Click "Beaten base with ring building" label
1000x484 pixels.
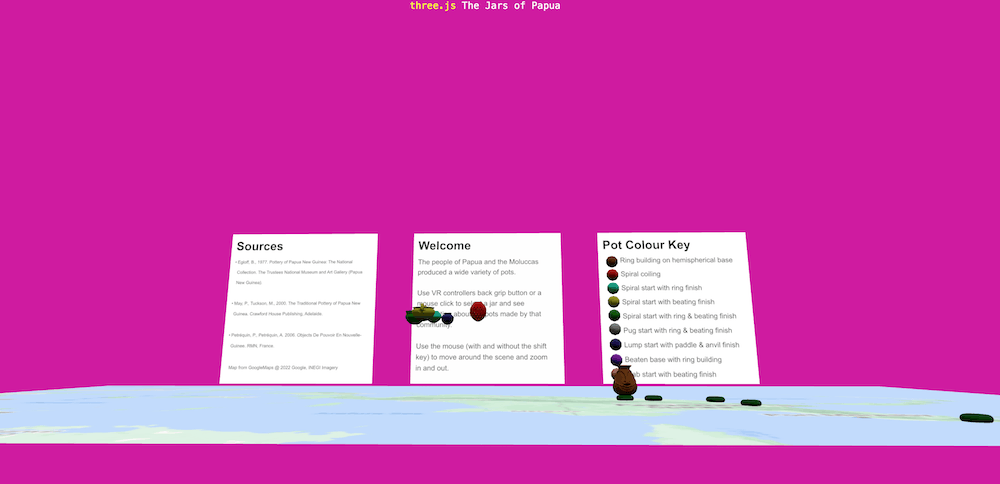tap(673, 360)
